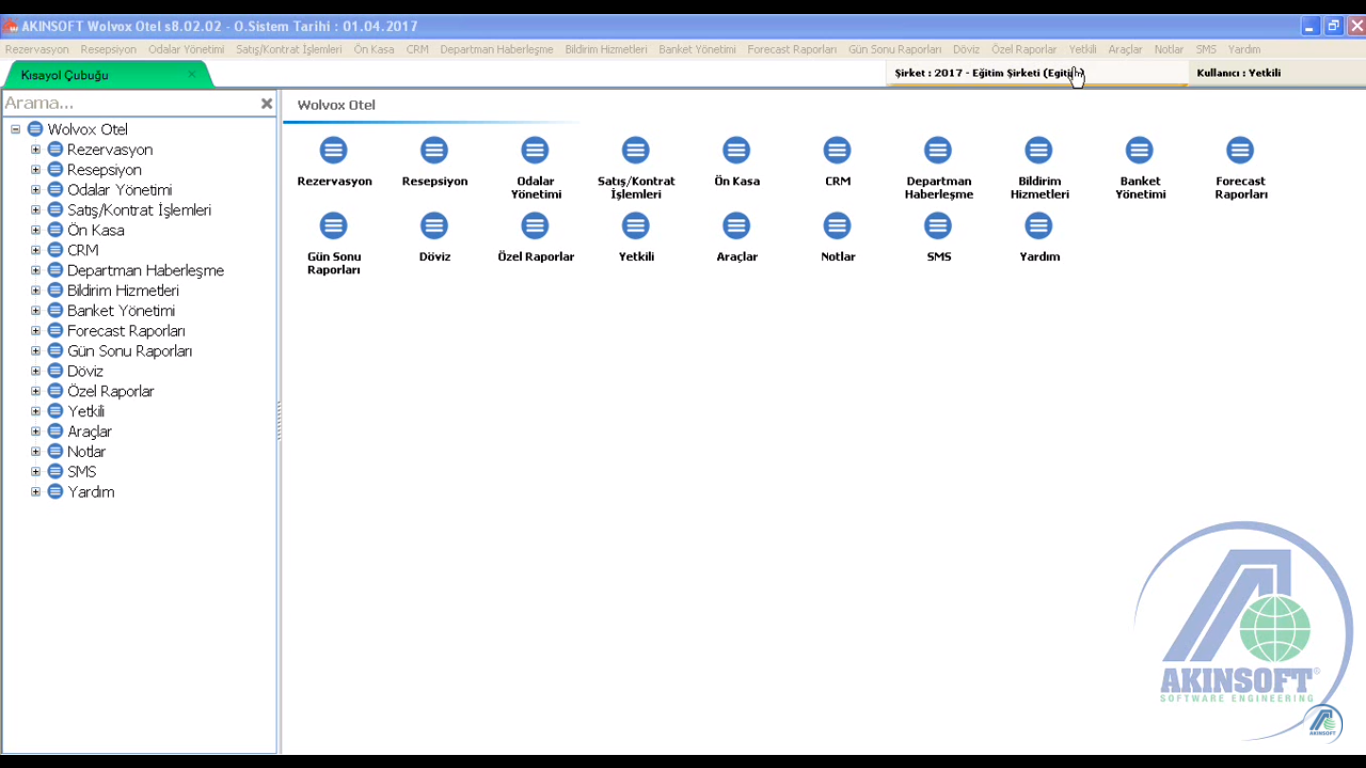This screenshot has height=768, width=1366.
Task: Open Bildirim Hizmetleri icon in main panel
Action: click(1039, 151)
